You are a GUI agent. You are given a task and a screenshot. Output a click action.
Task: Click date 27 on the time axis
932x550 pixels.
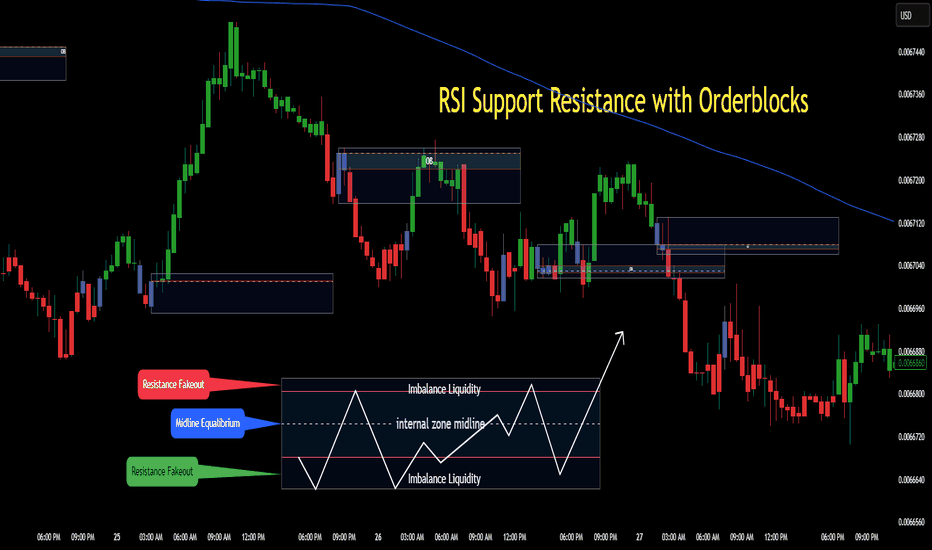pyautogui.click(x=638, y=537)
